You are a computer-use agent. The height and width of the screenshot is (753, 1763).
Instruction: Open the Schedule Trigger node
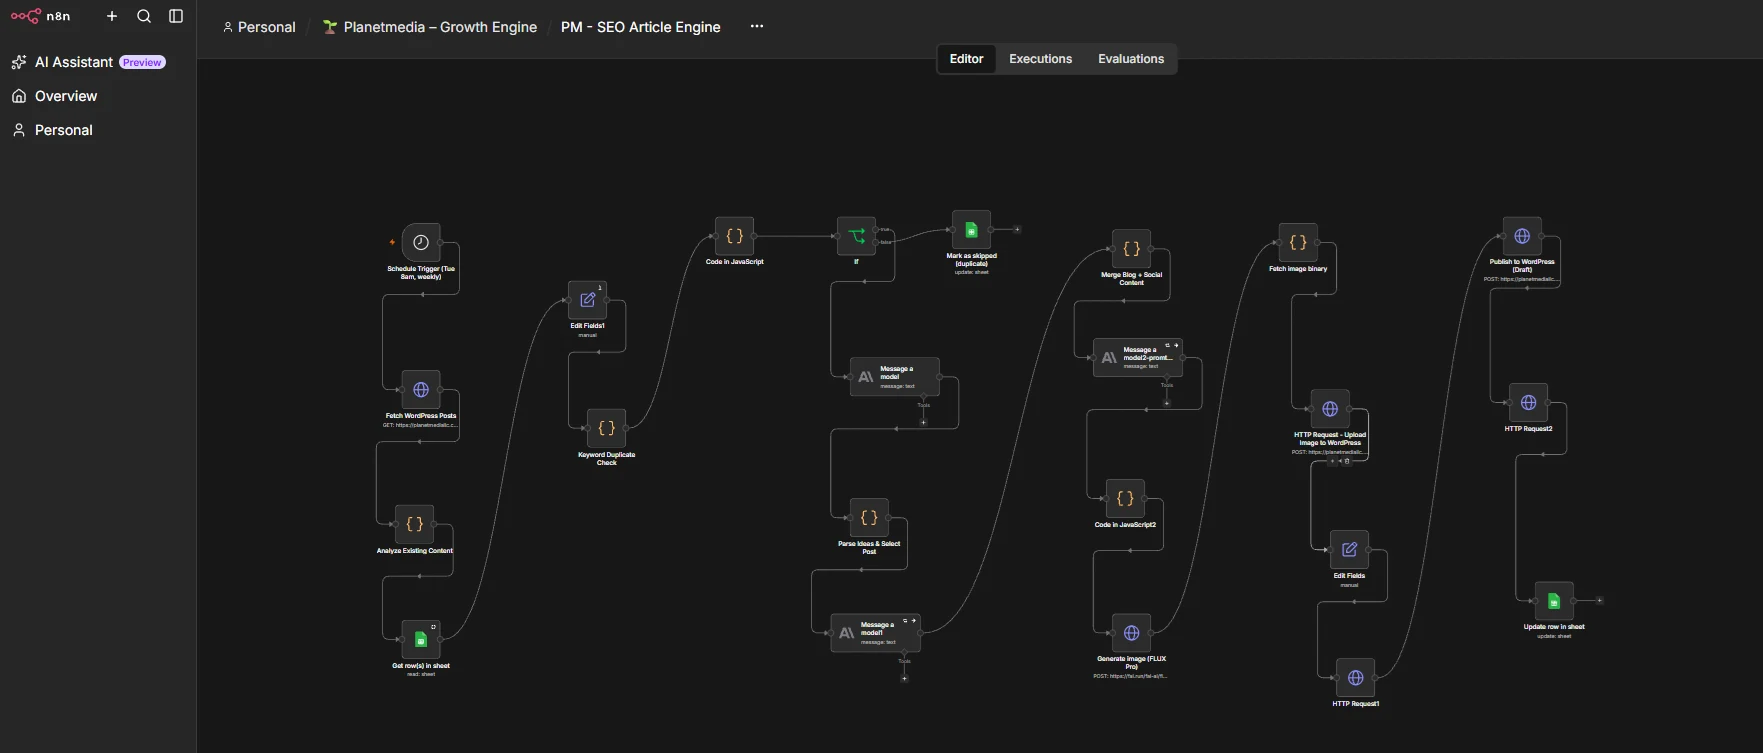tap(421, 243)
